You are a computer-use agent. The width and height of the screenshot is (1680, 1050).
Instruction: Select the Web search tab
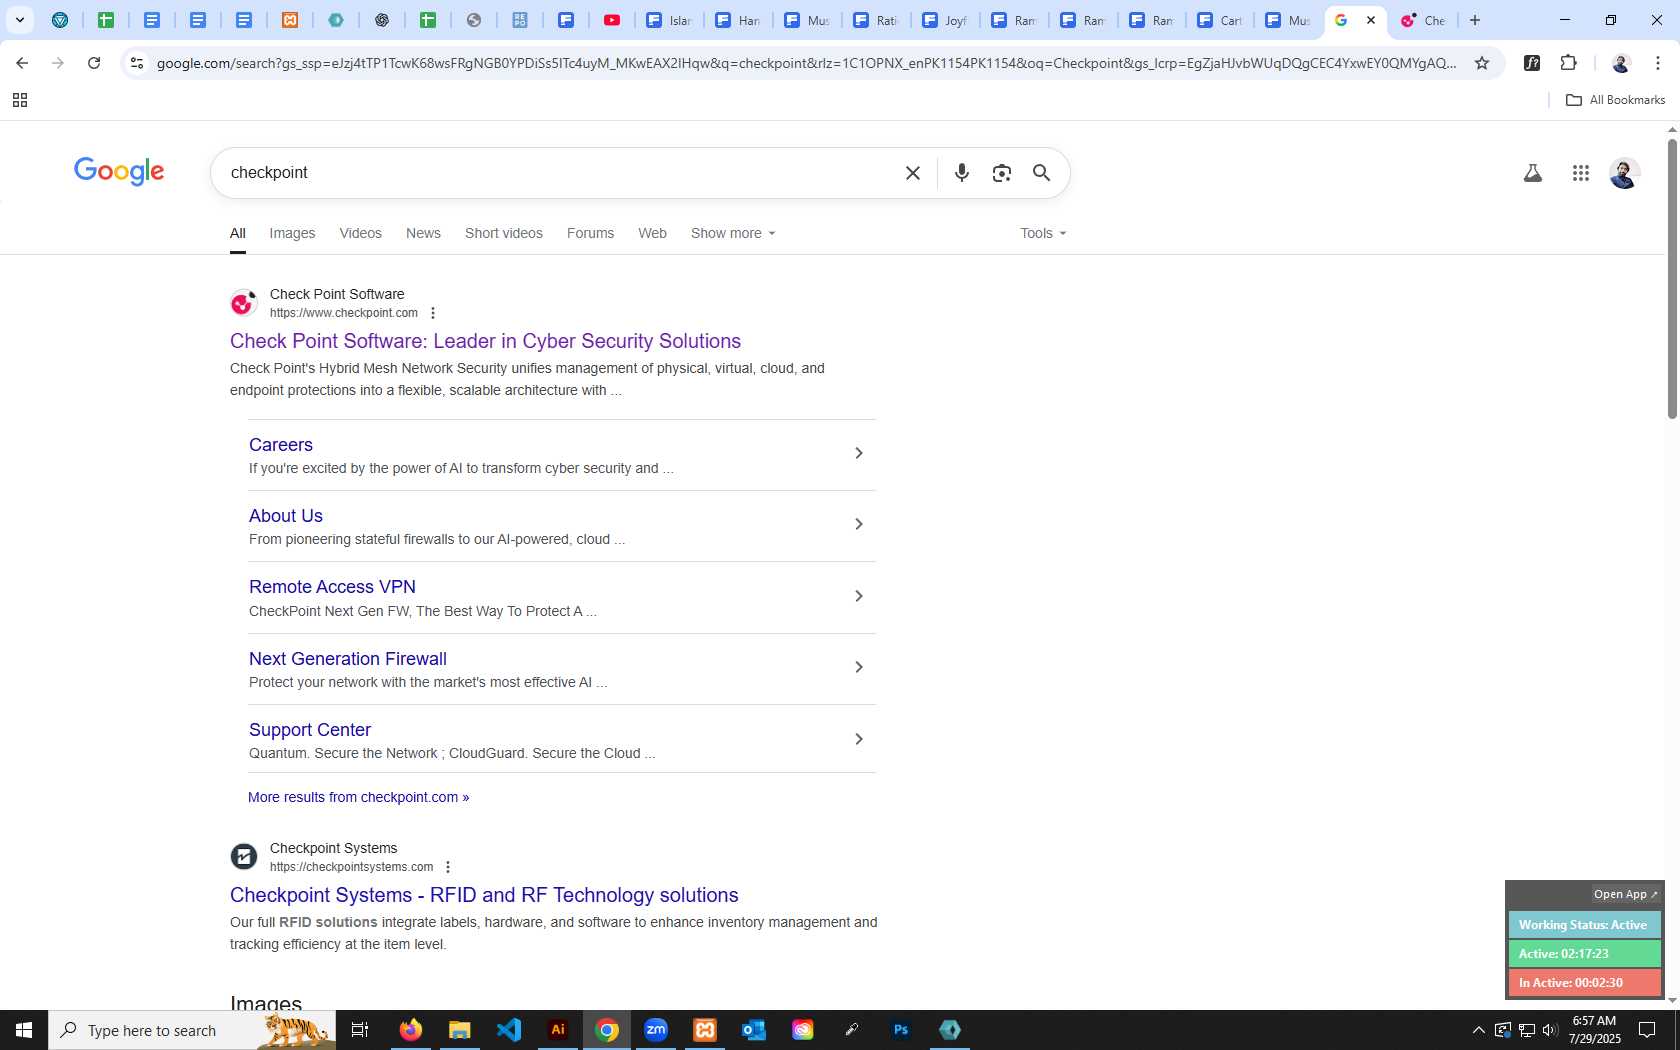pos(652,233)
